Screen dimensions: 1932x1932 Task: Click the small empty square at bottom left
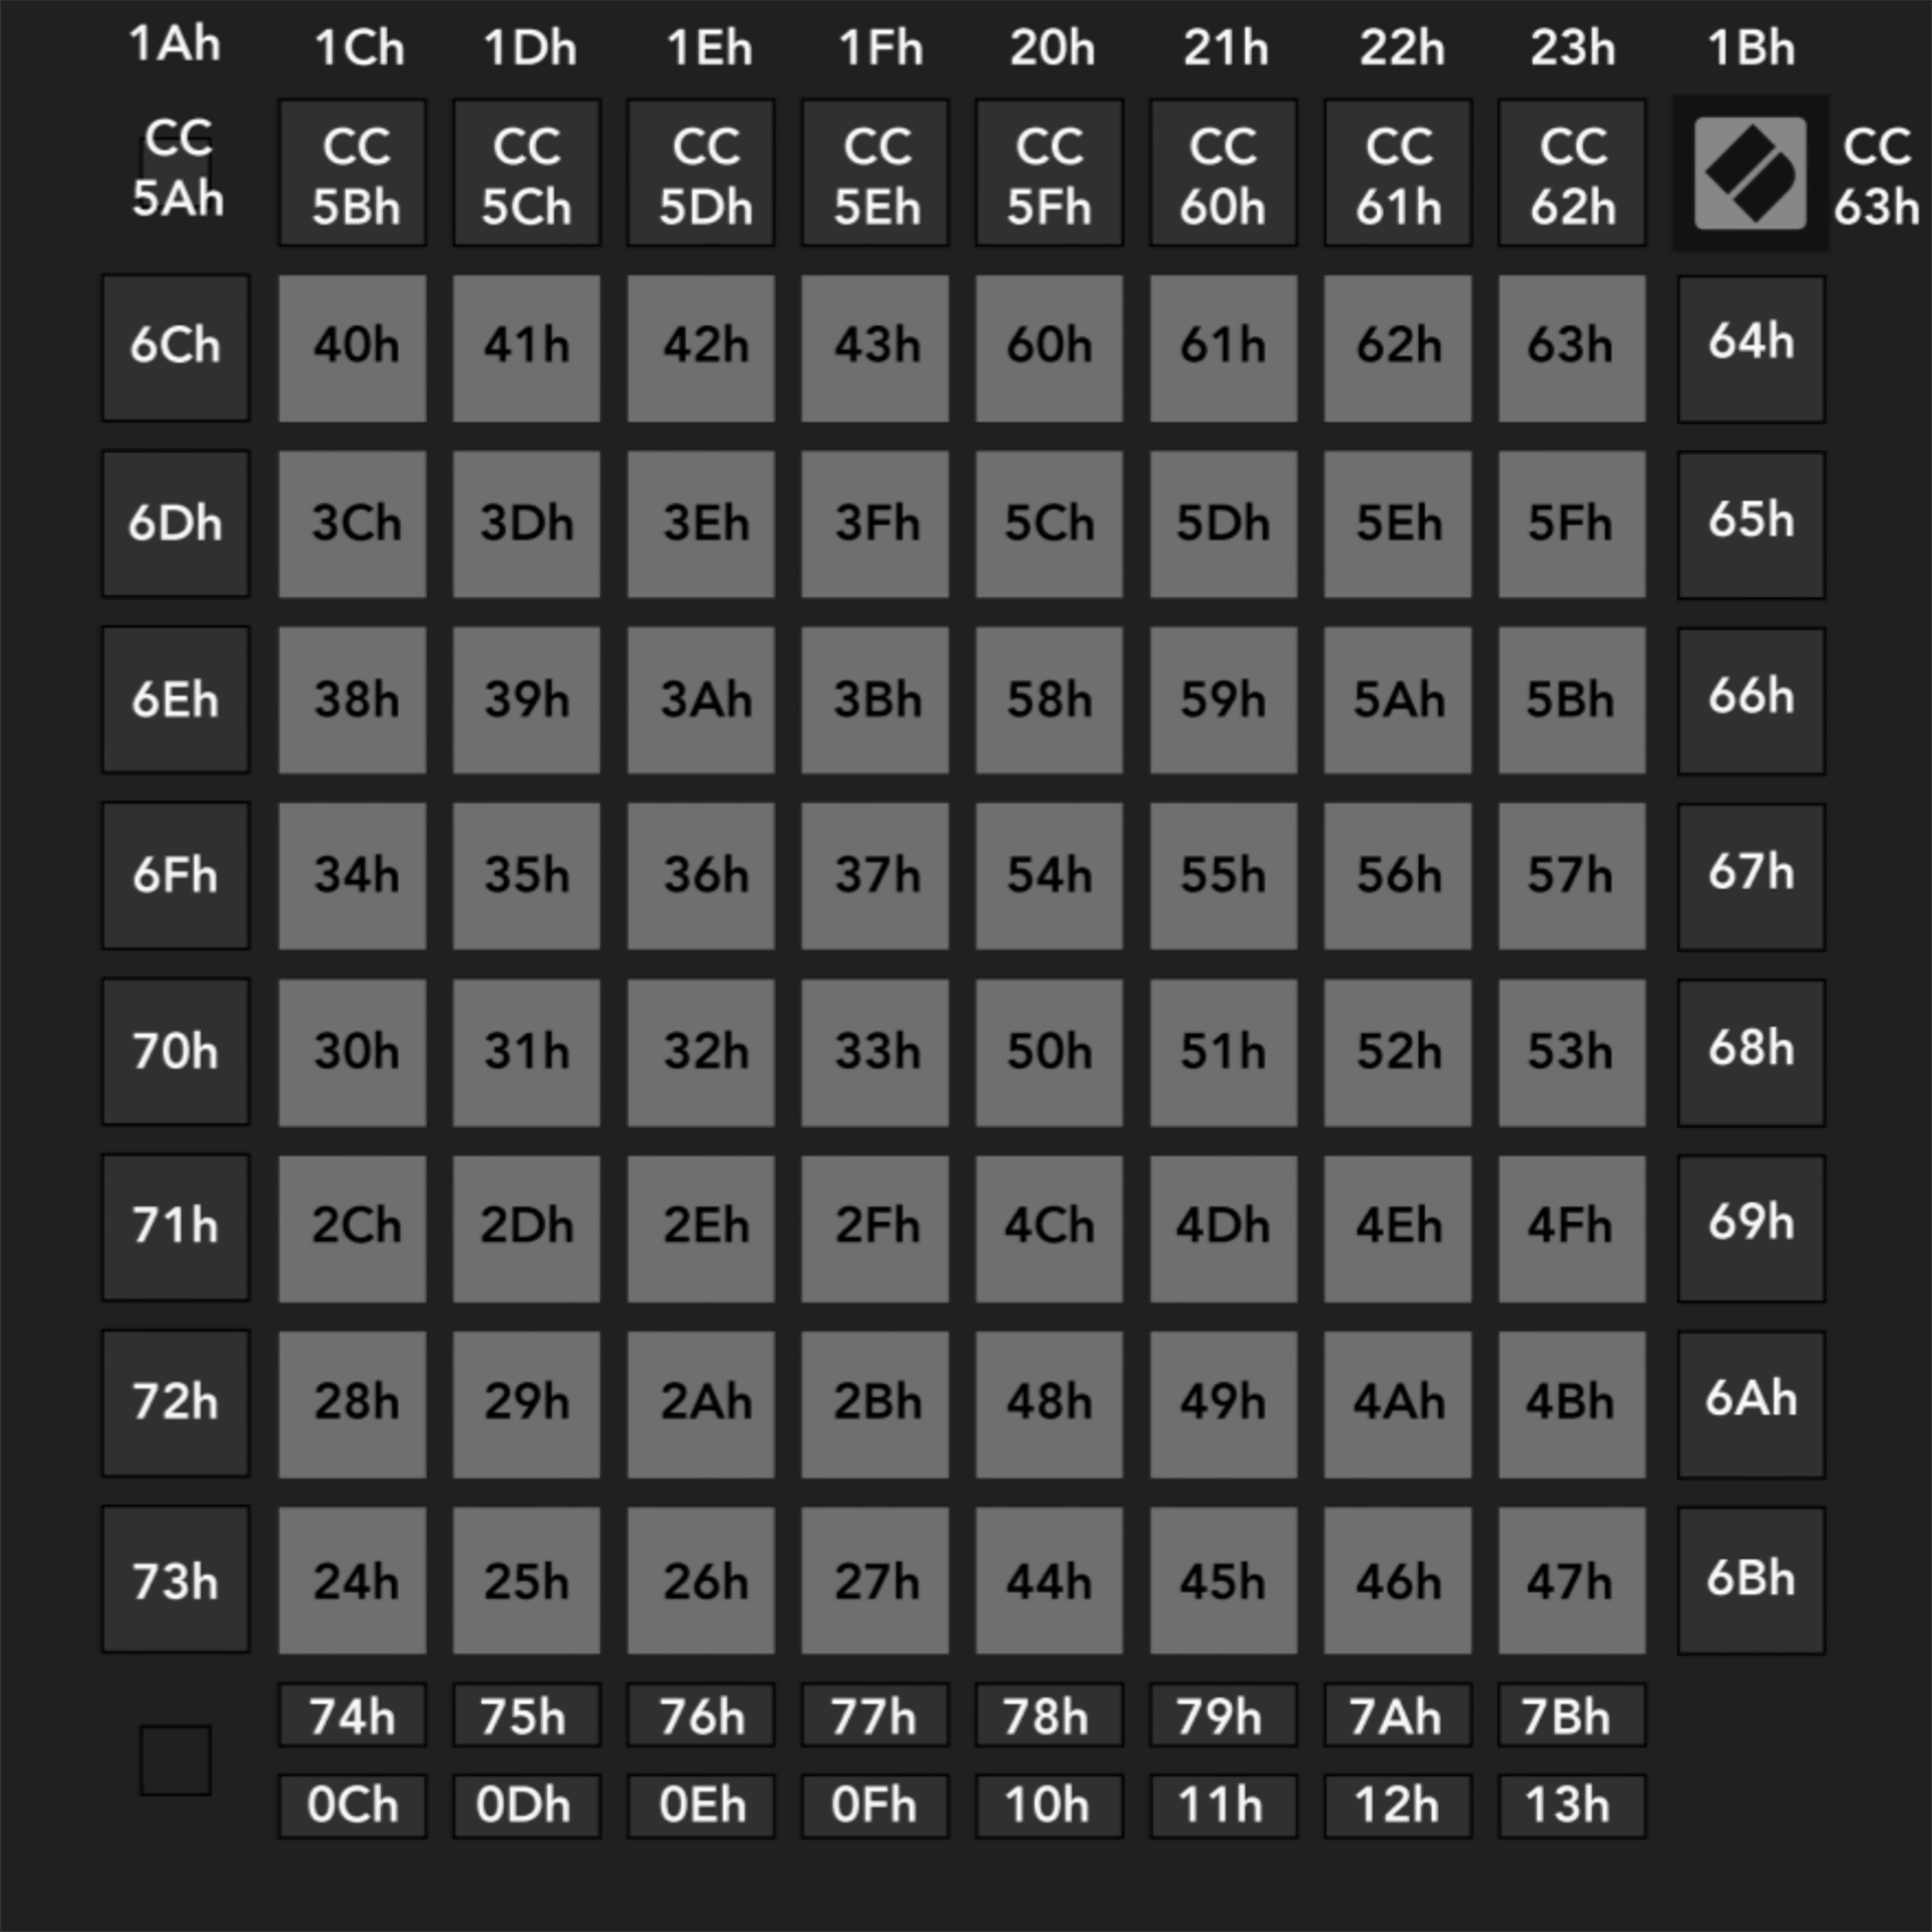click(175, 1760)
